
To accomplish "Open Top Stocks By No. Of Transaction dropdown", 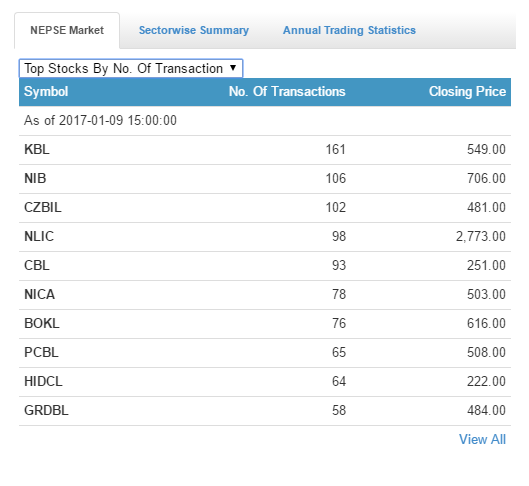I will click(x=131, y=68).
